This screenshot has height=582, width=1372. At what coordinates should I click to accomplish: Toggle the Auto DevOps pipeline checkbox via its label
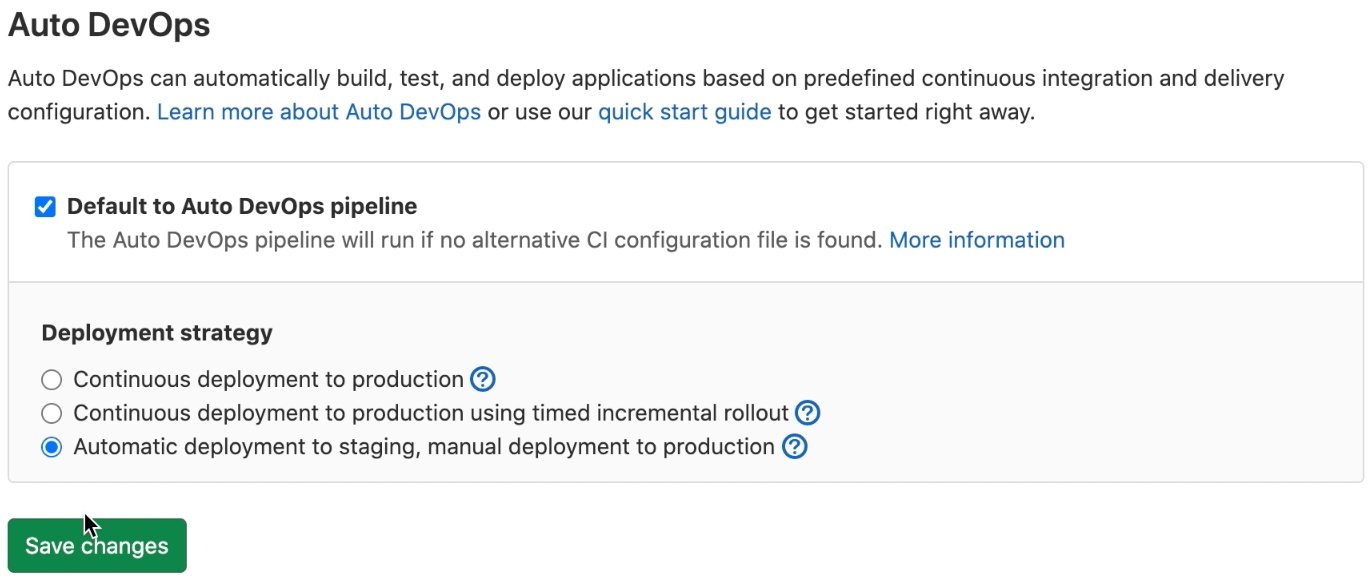(x=241, y=206)
